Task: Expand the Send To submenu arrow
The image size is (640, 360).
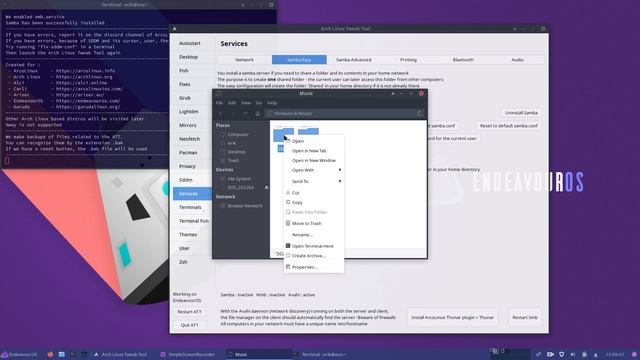Action: (340, 181)
